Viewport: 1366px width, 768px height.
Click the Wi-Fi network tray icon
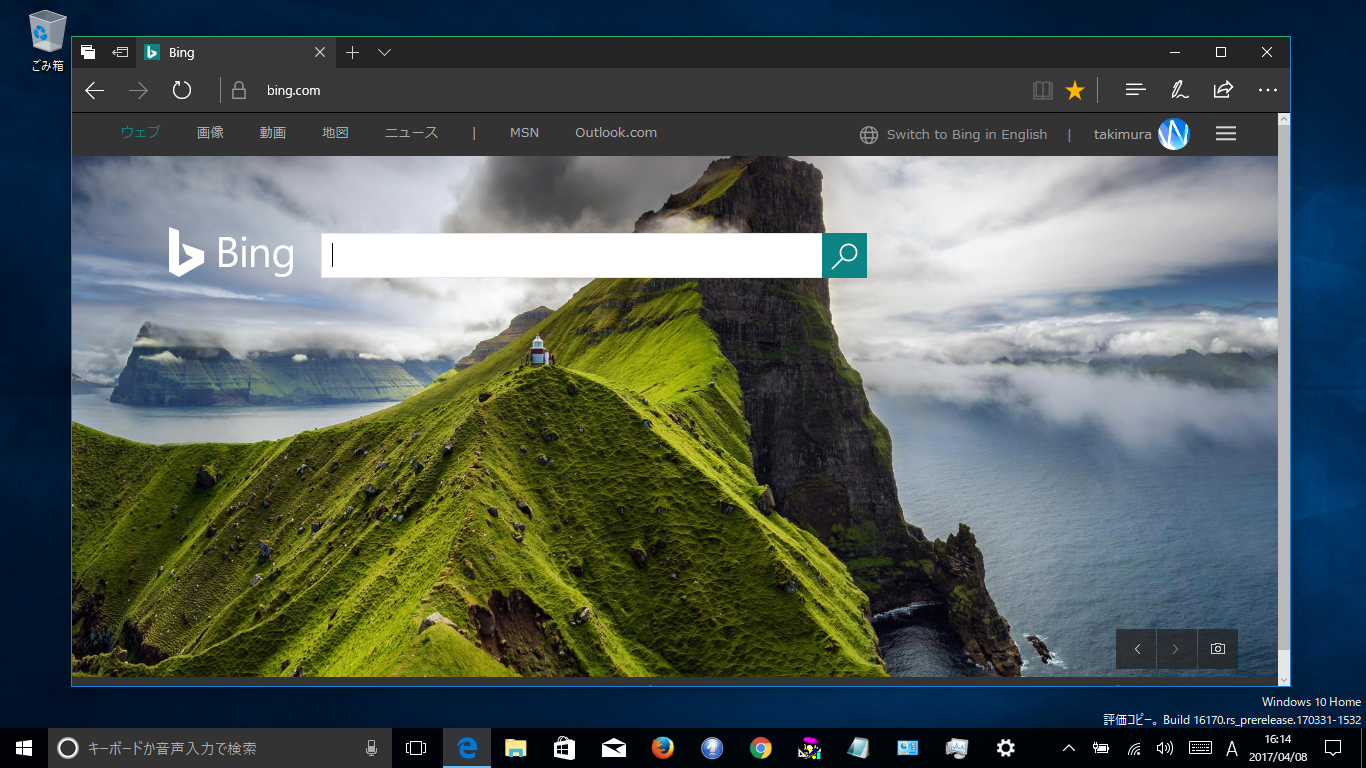coord(1134,748)
